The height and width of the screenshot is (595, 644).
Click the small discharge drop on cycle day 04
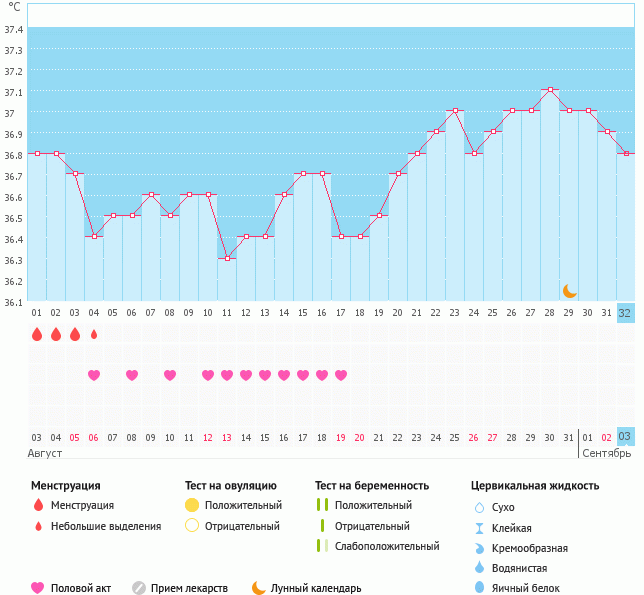click(x=94, y=334)
